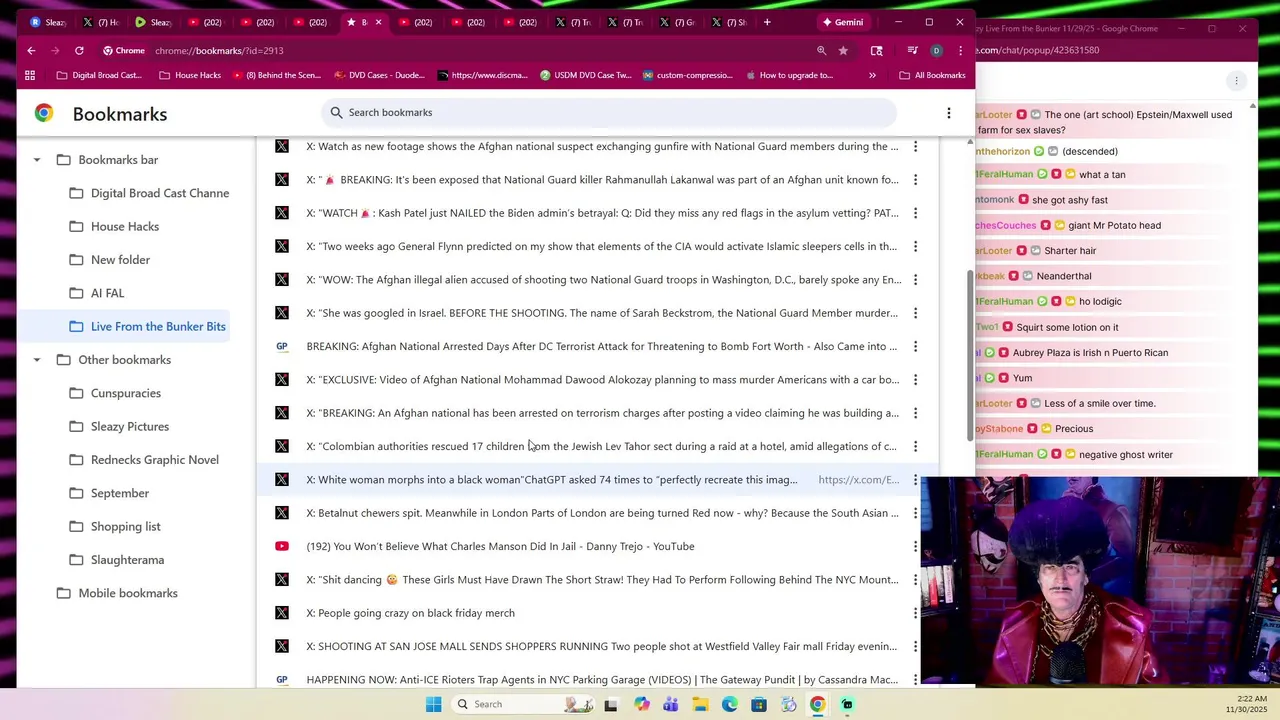
Task: Open more actions for 'Betalnut chewers spit' bookmark
Action: point(915,513)
